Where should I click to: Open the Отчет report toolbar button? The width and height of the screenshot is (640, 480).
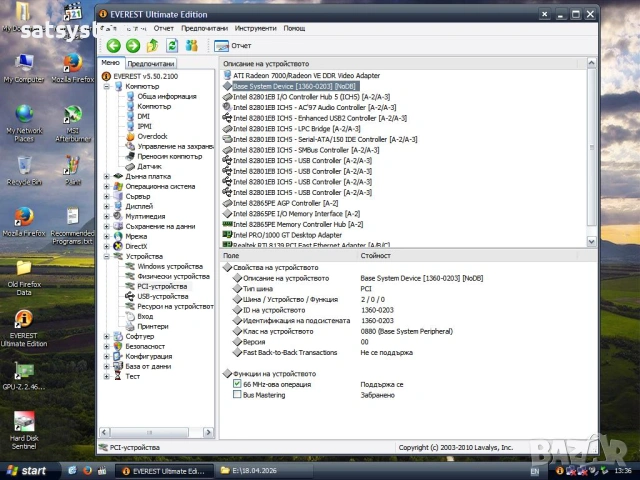(x=233, y=46)
